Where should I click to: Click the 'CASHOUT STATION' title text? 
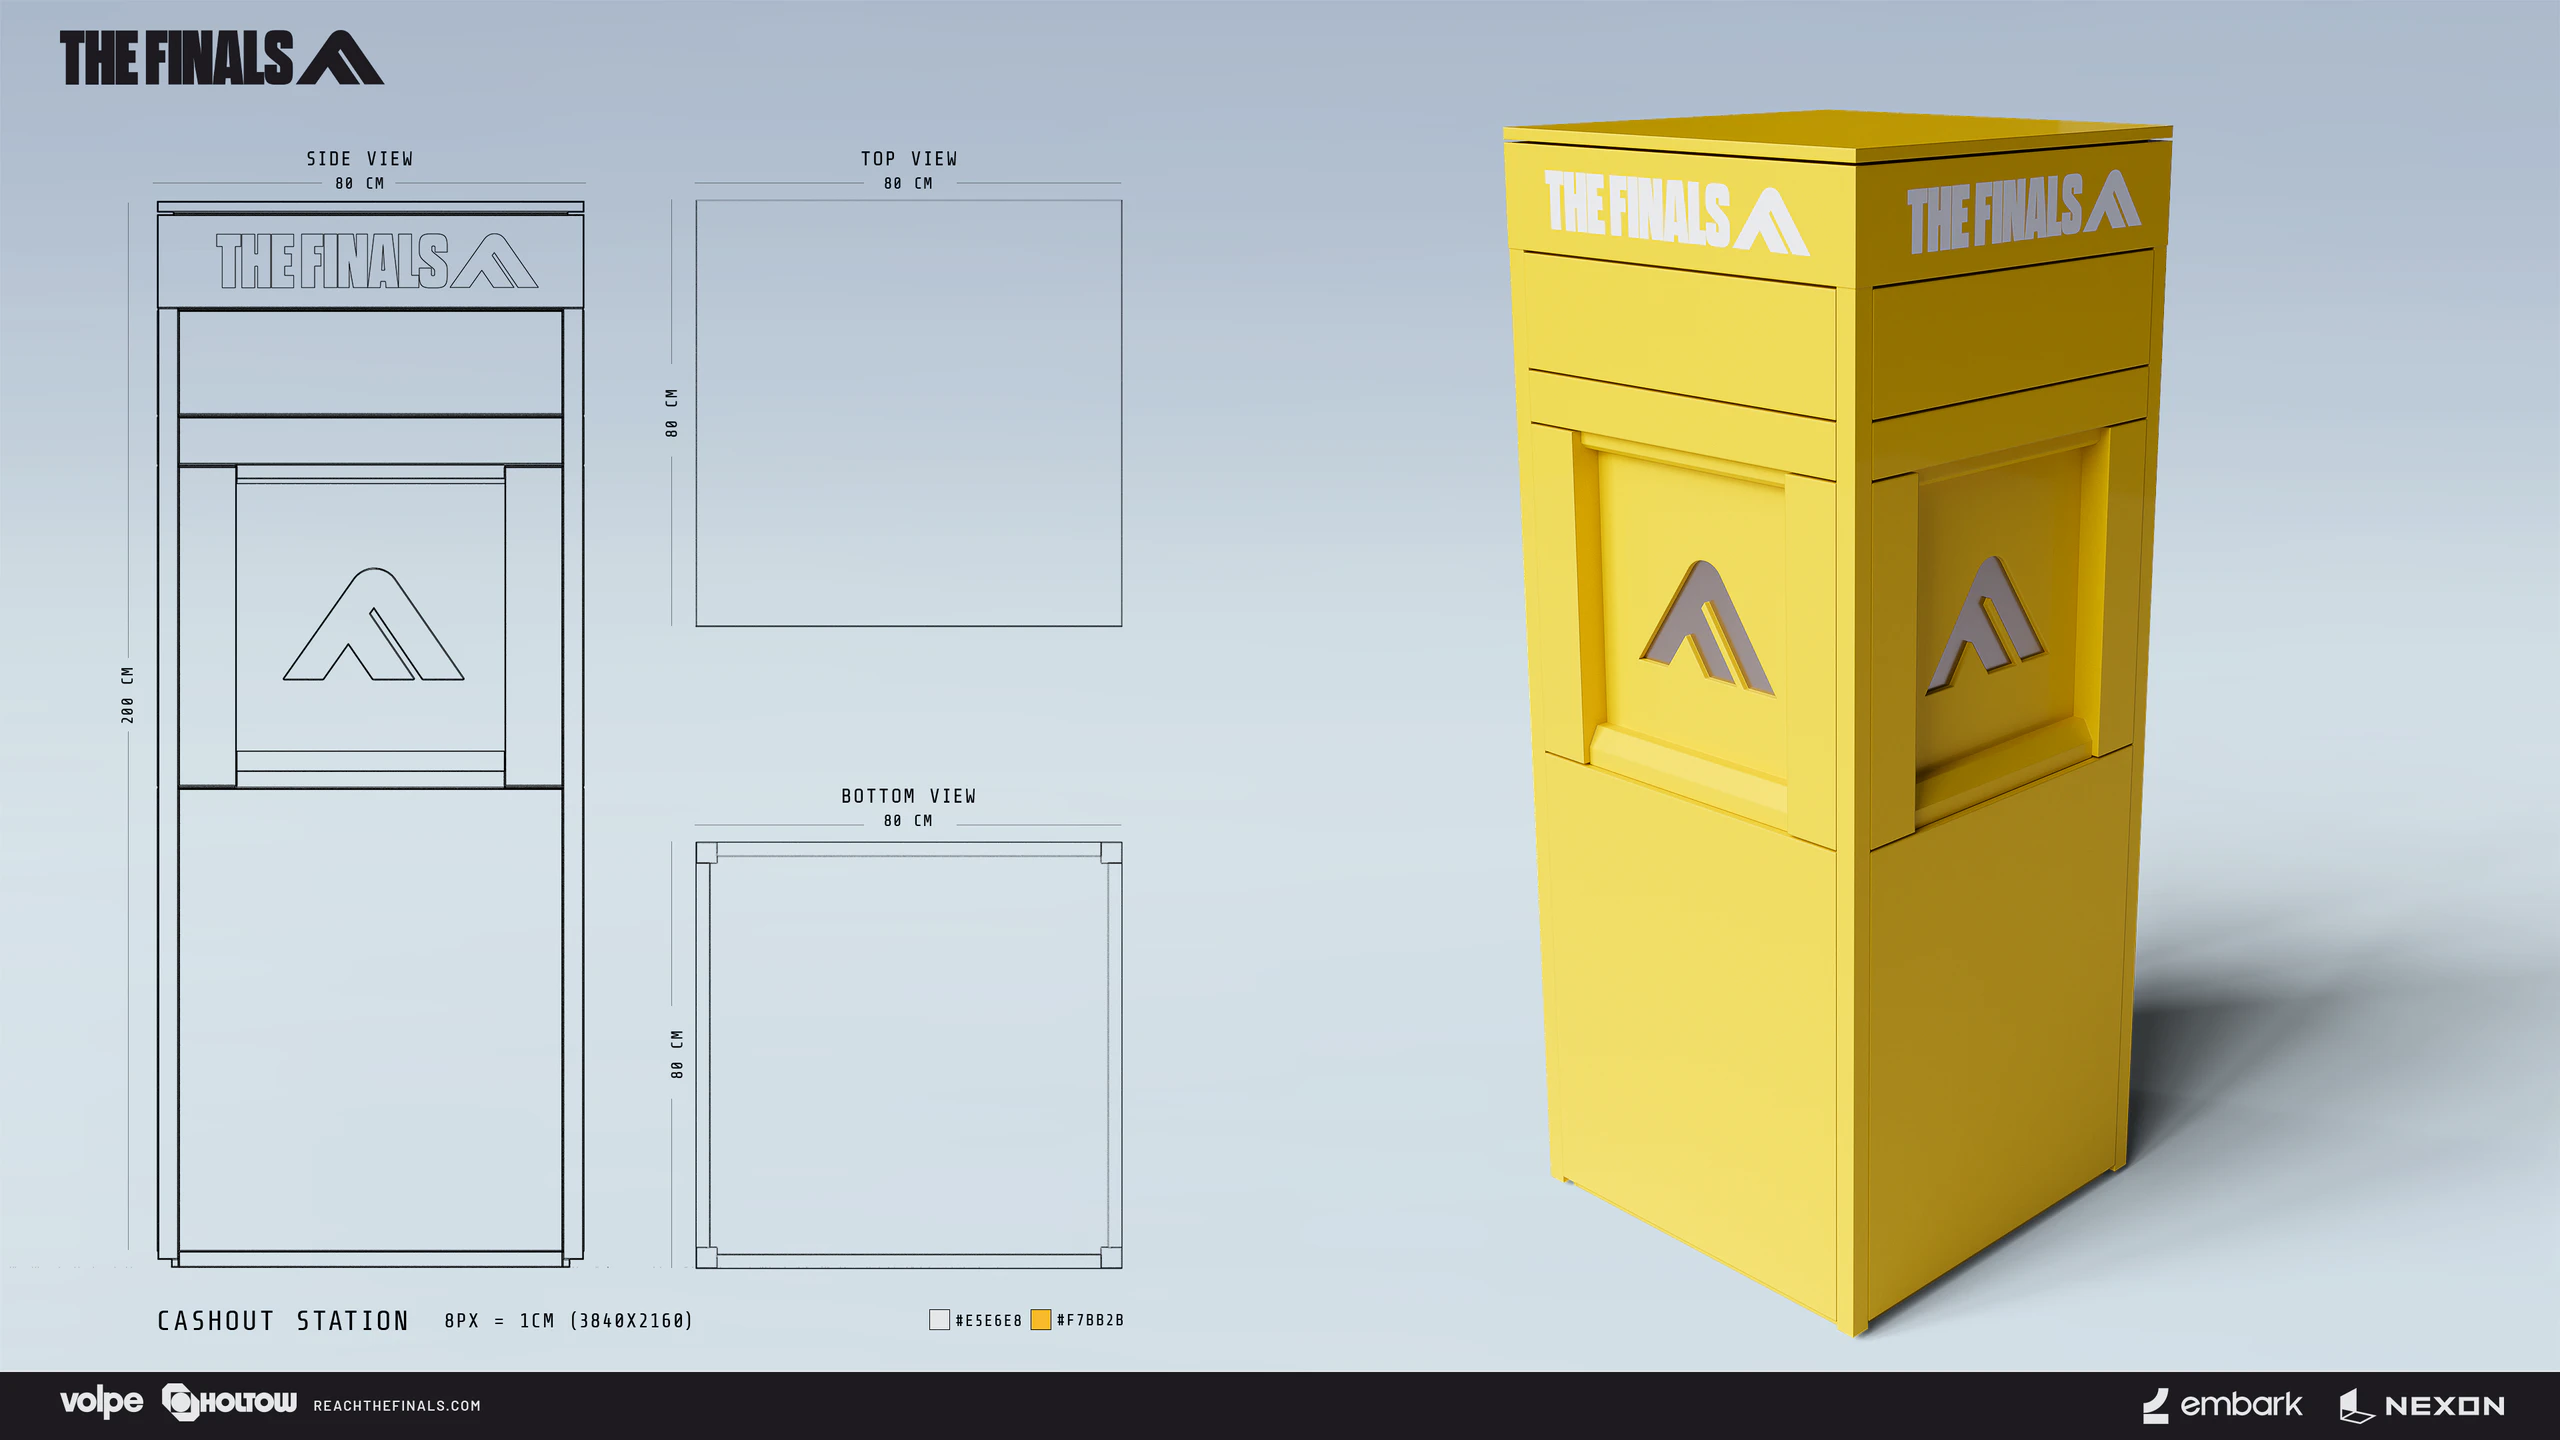283,1321
